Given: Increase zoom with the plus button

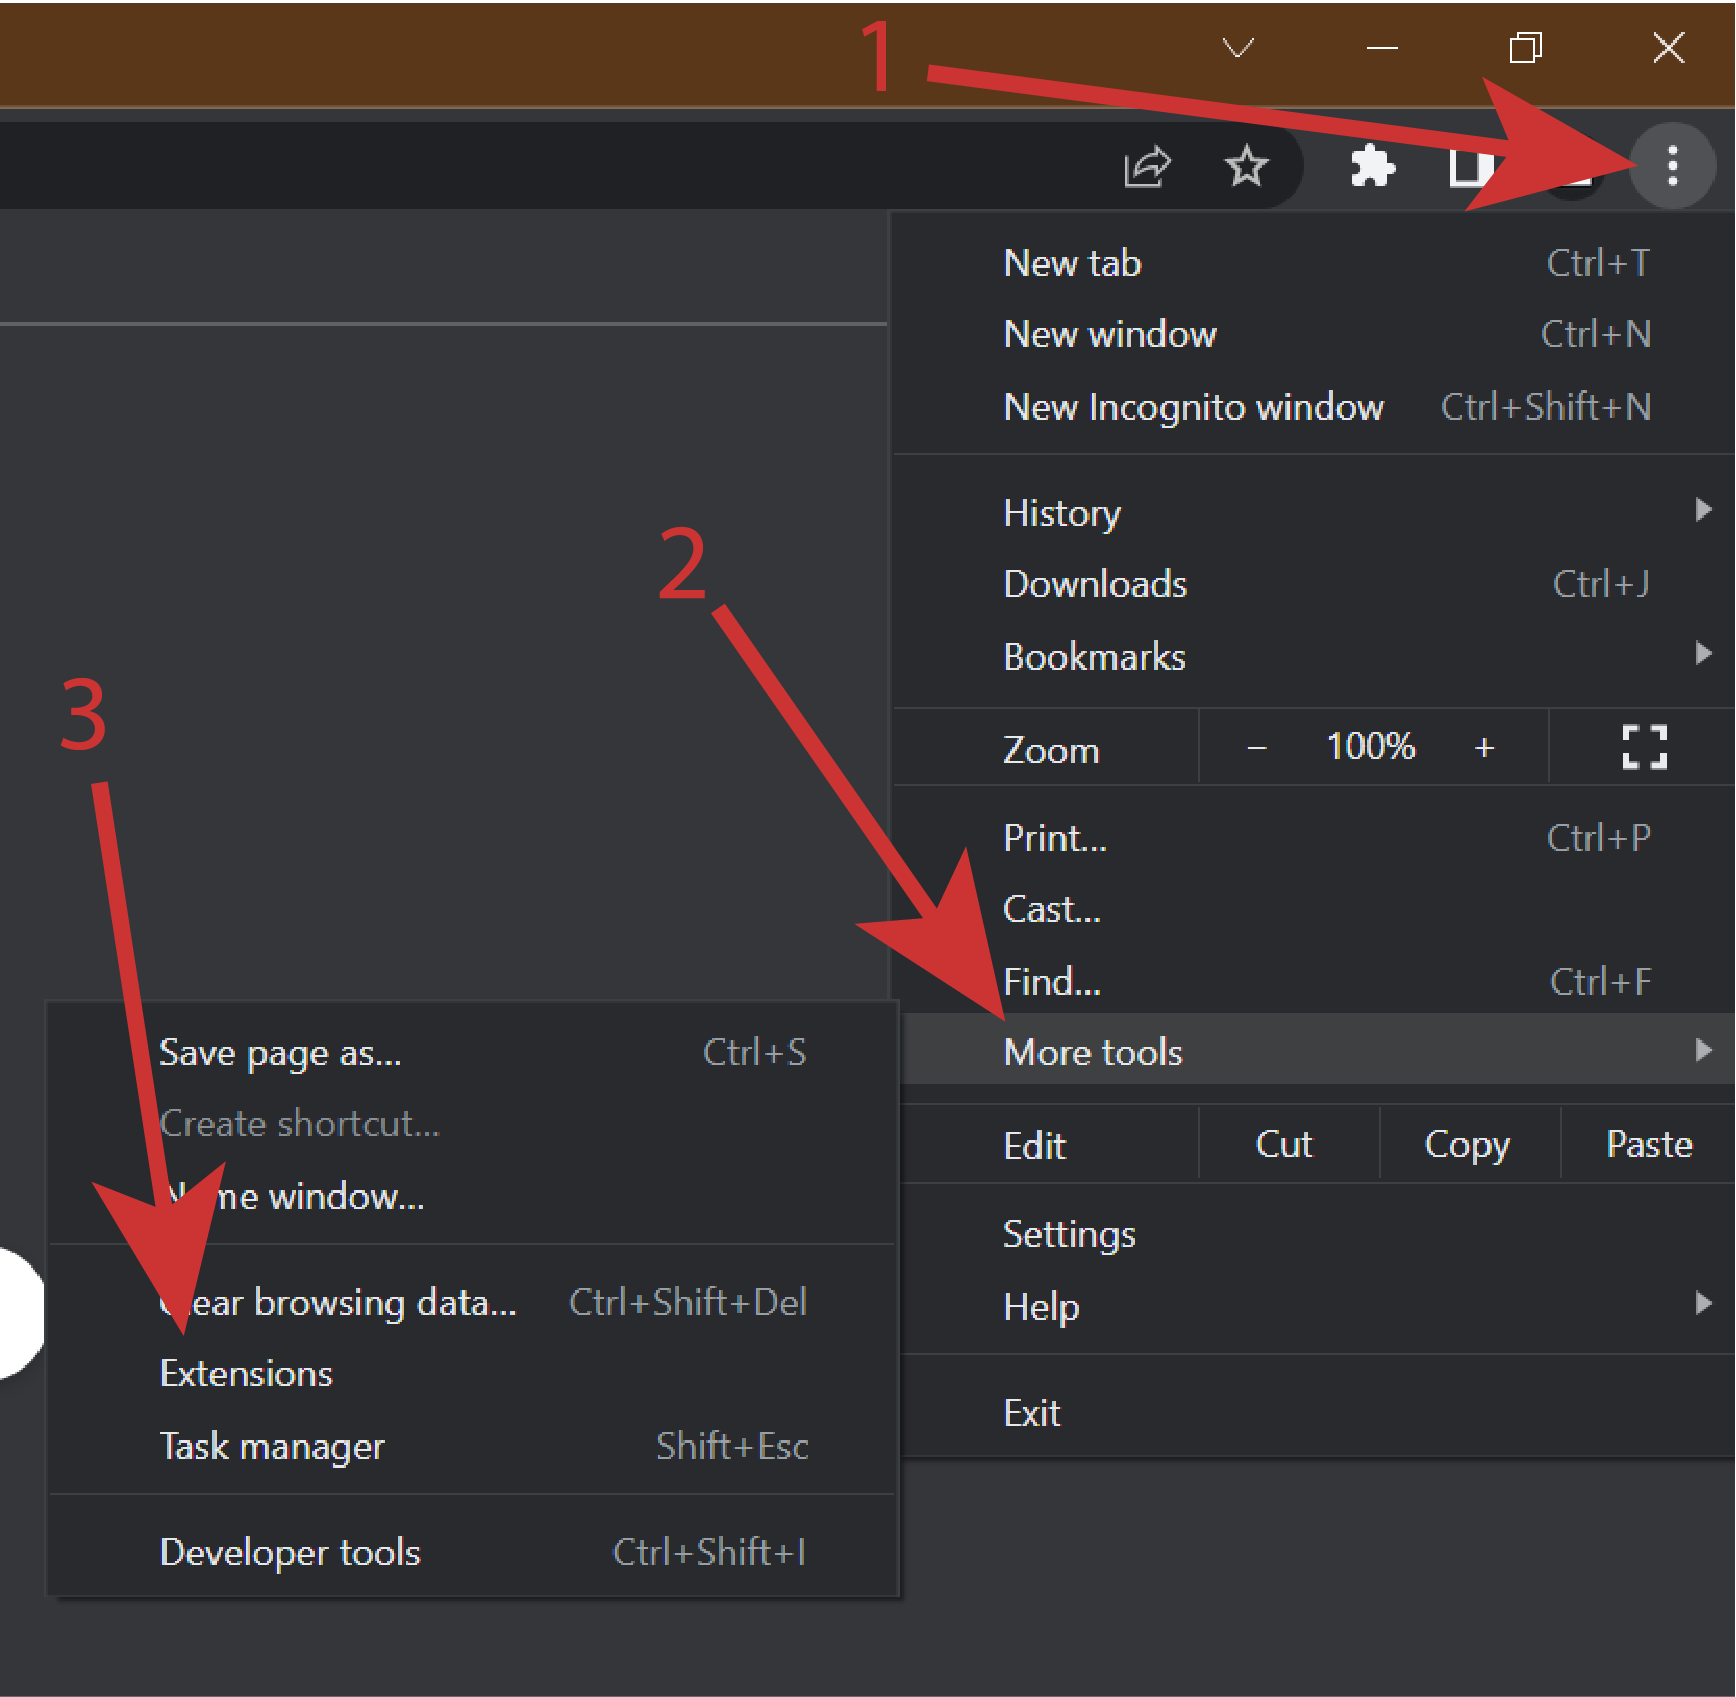Looking at the screenshot, I should pos(1484,747).
